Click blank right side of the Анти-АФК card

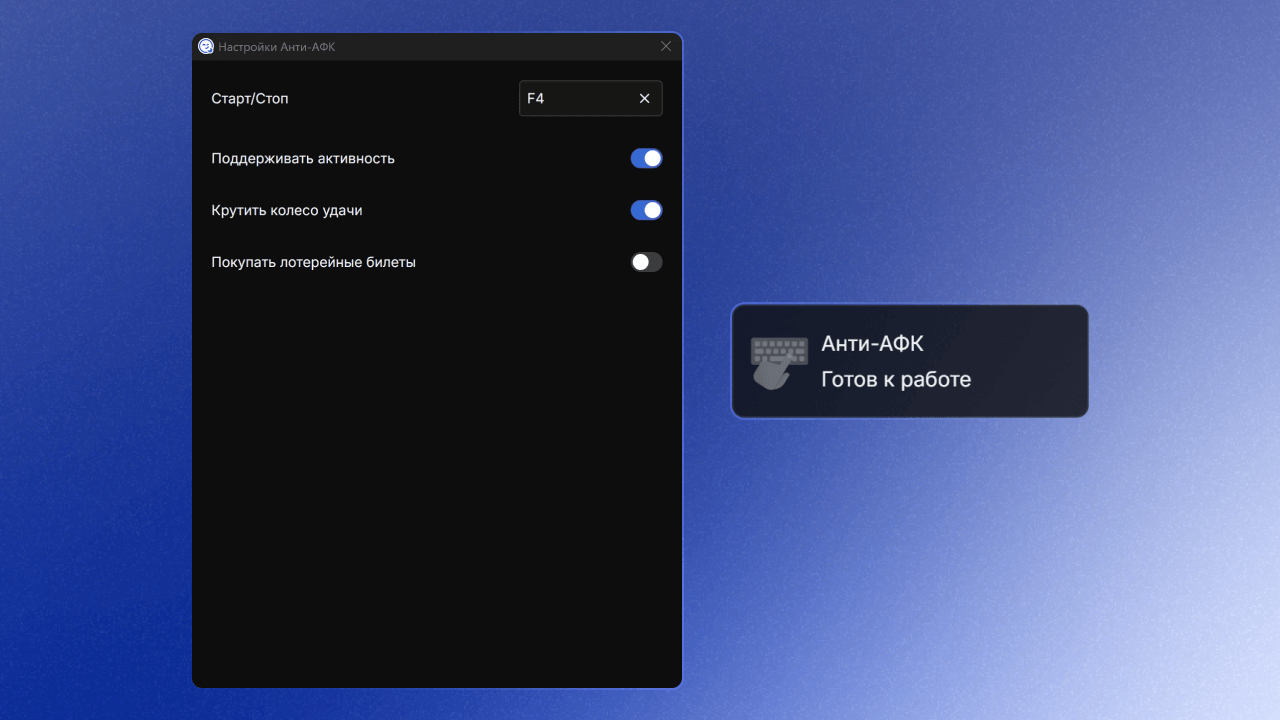point(1030,362)
